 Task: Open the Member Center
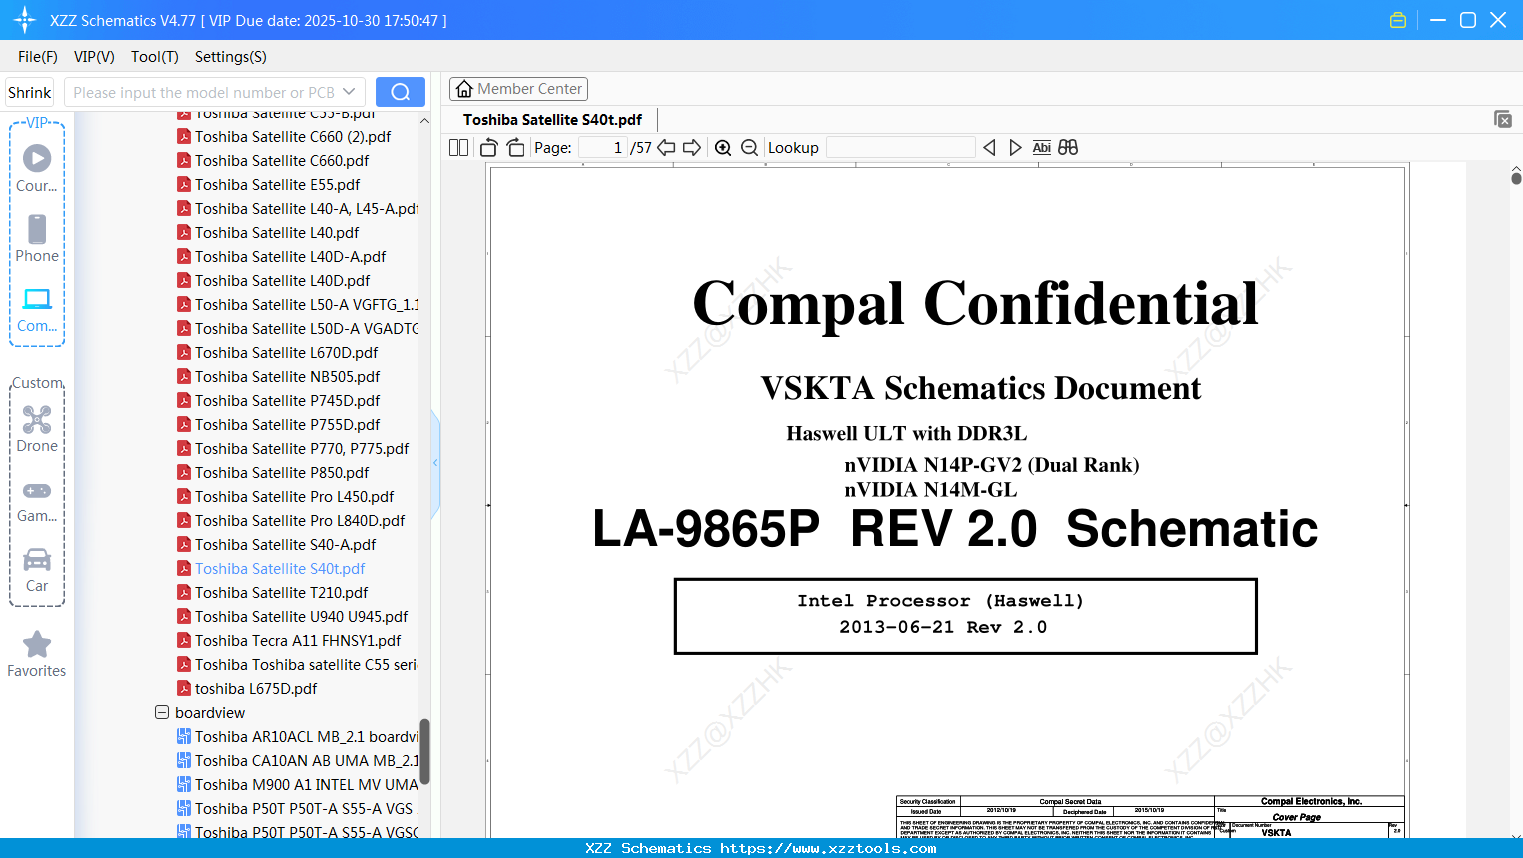(518, 89)
